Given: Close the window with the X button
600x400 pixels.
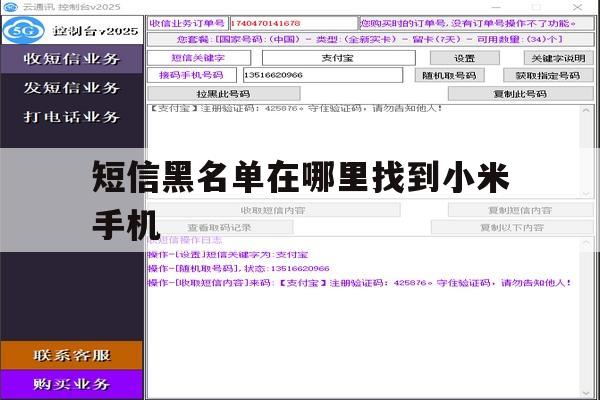Looking at the screenshot, I should coord(577,7).
